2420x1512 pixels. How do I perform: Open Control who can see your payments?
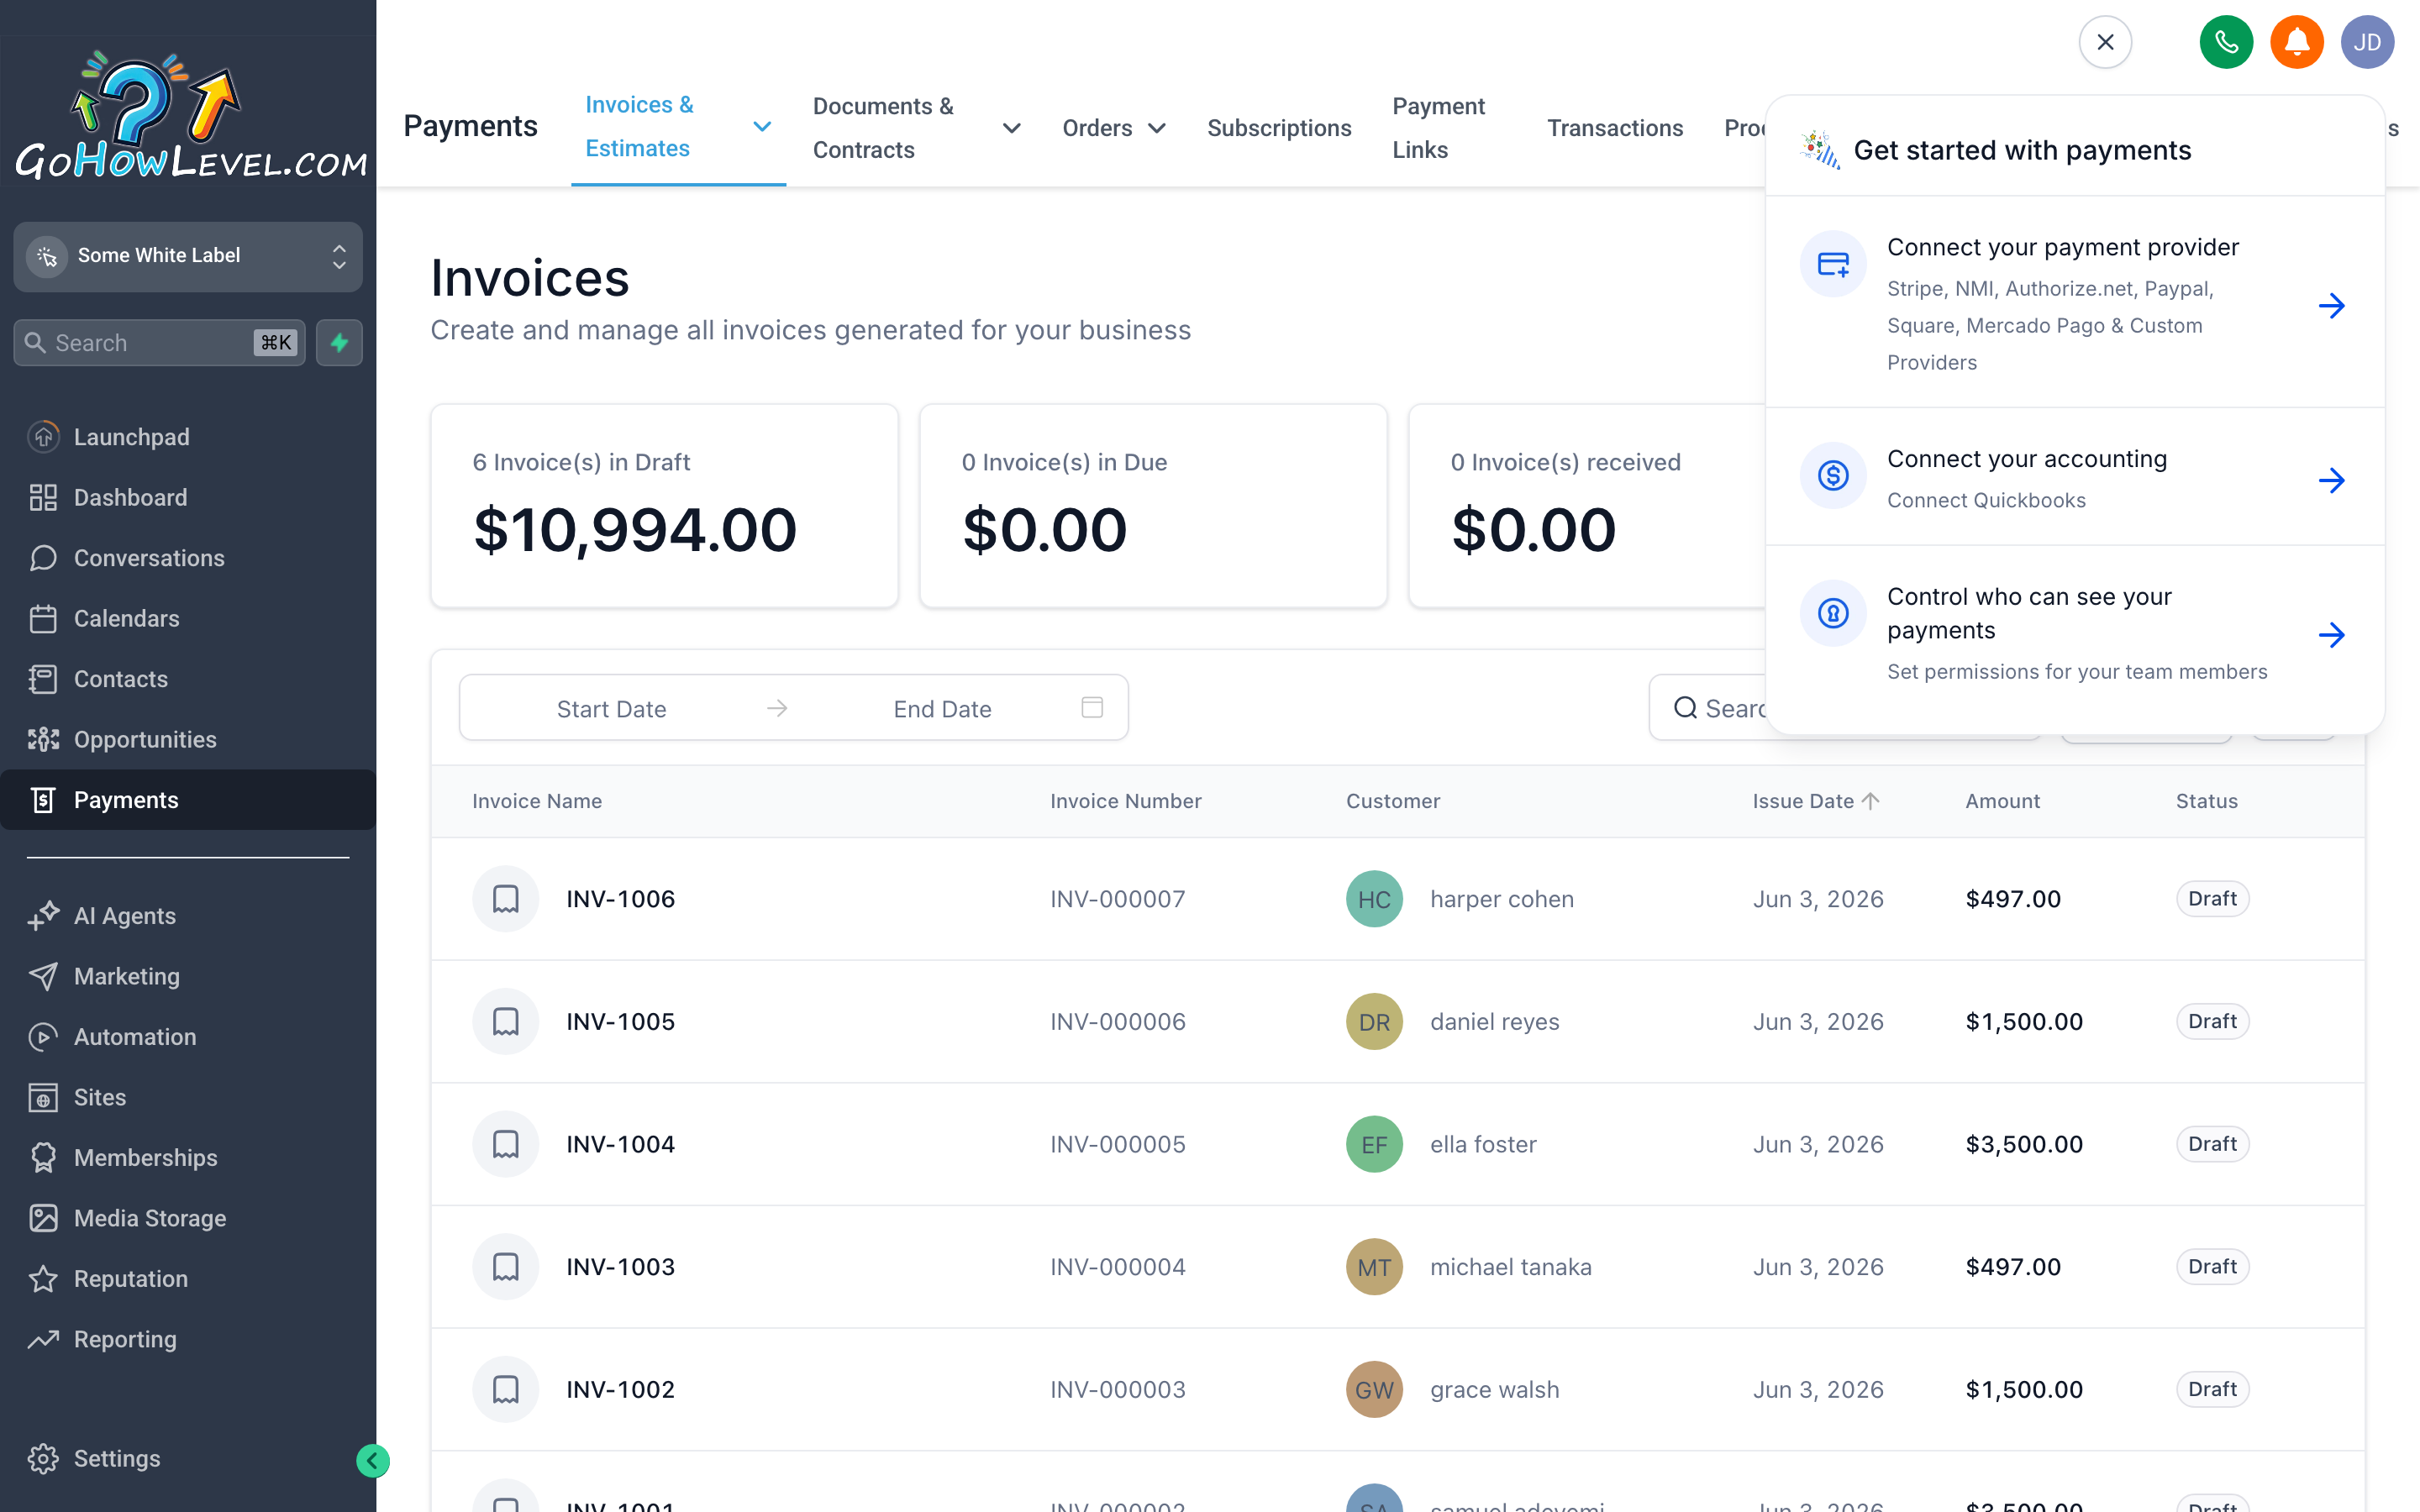[x=2075, y=633]
